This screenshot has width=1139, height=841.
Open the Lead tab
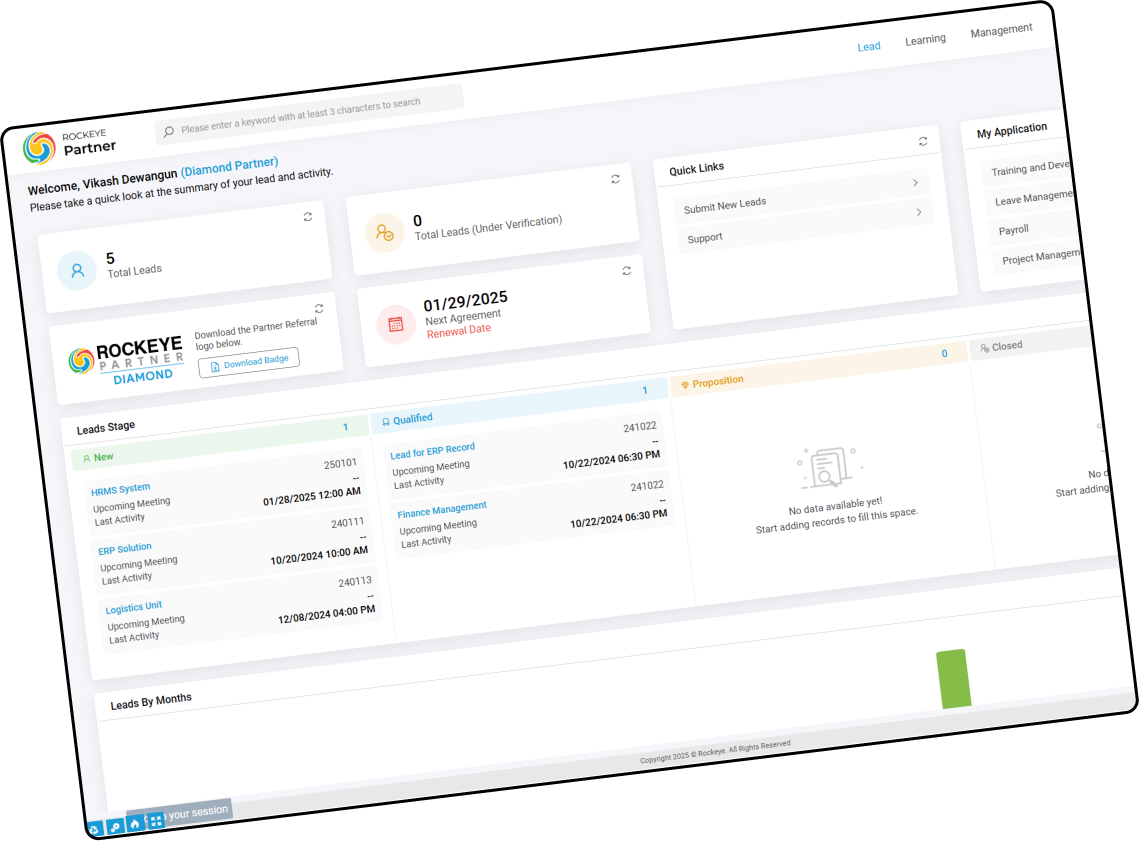[869, 46]
